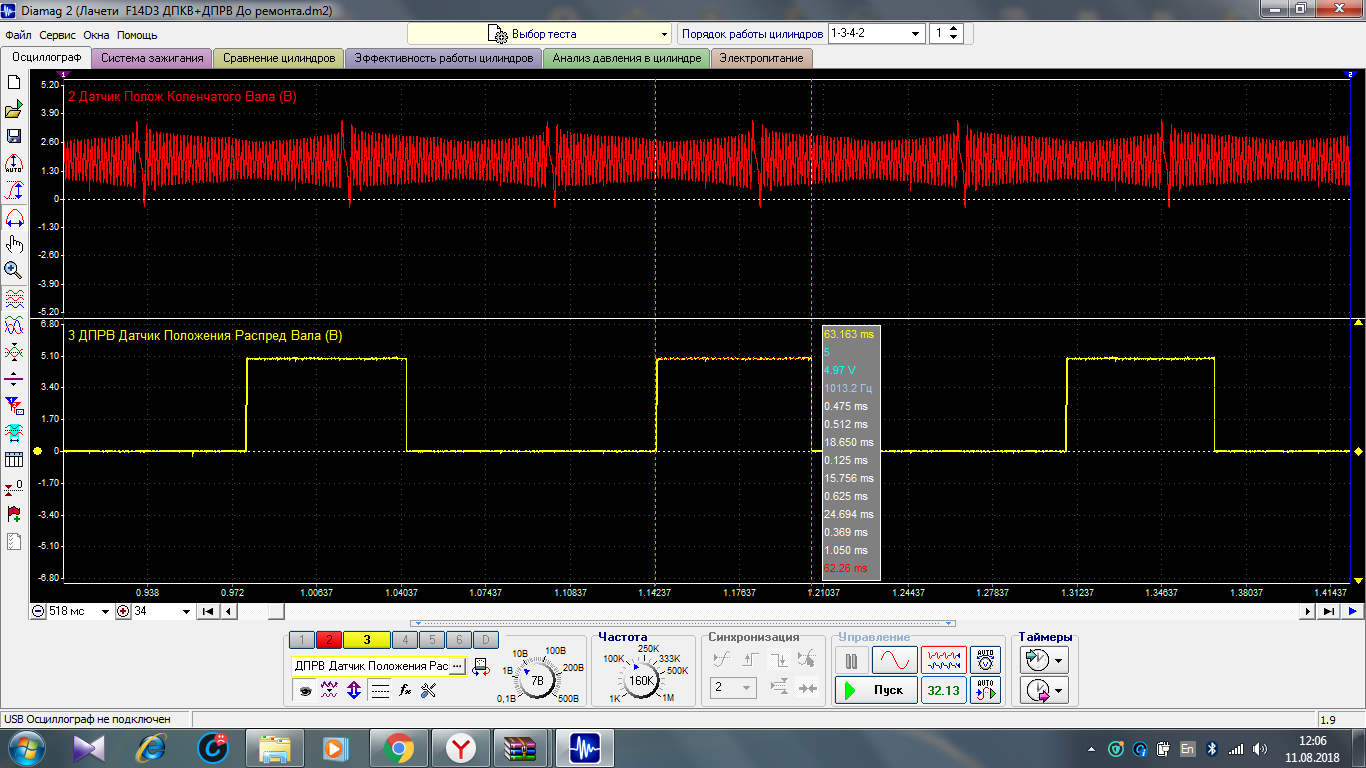Click the AUTO scale icon in the left toolbar
This screenshot has height=768, width=1366.
14,163
